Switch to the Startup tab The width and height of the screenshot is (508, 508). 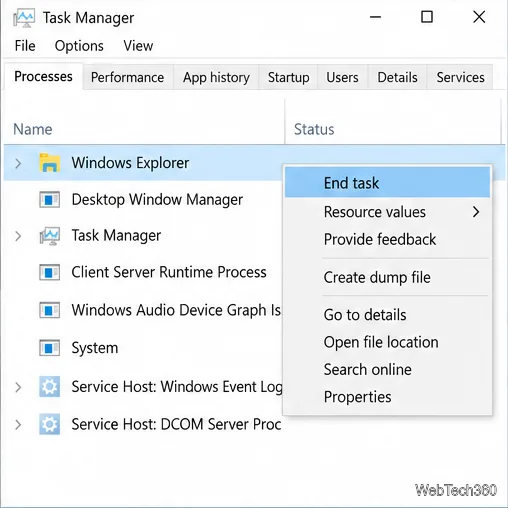coord(288,77)
